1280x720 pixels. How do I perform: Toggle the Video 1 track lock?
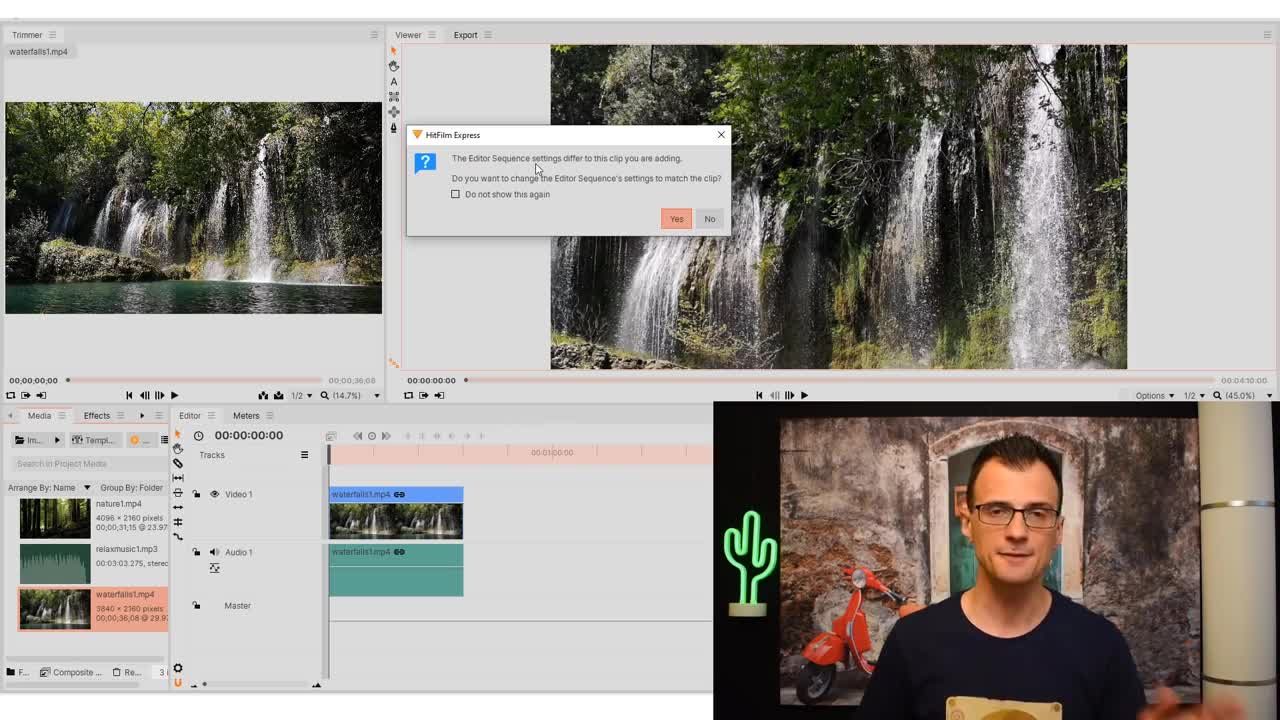[x=196, y=494]
